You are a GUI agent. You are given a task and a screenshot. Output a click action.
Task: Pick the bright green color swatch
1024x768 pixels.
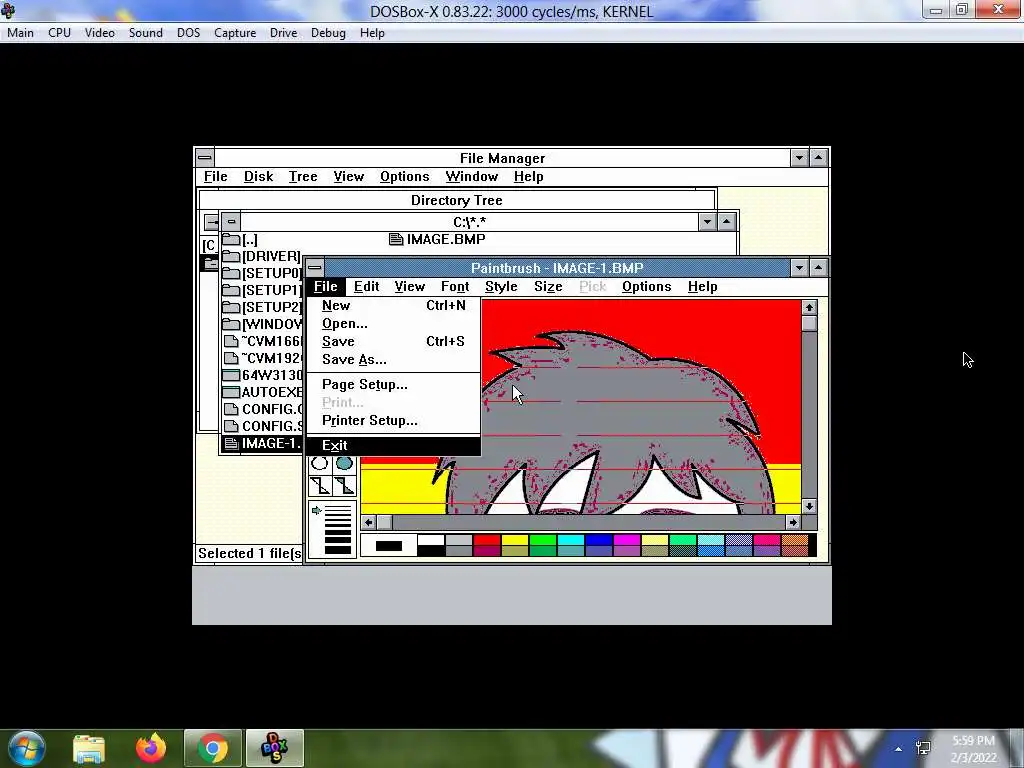pos(542,540)
